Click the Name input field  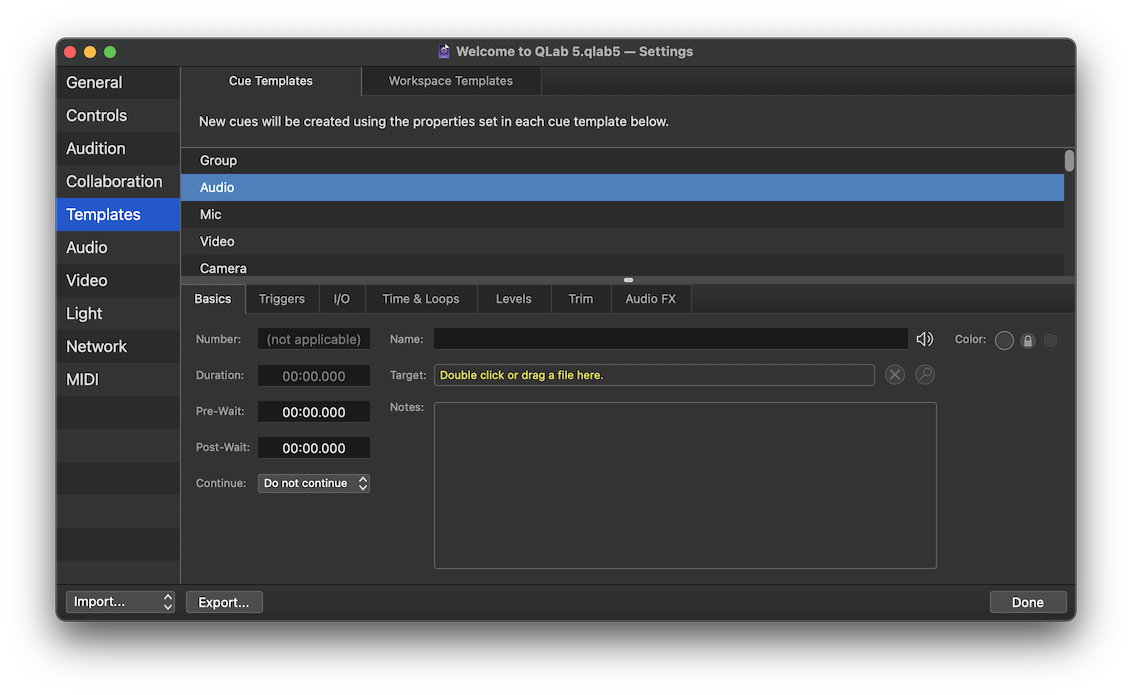tap(671, 339)
